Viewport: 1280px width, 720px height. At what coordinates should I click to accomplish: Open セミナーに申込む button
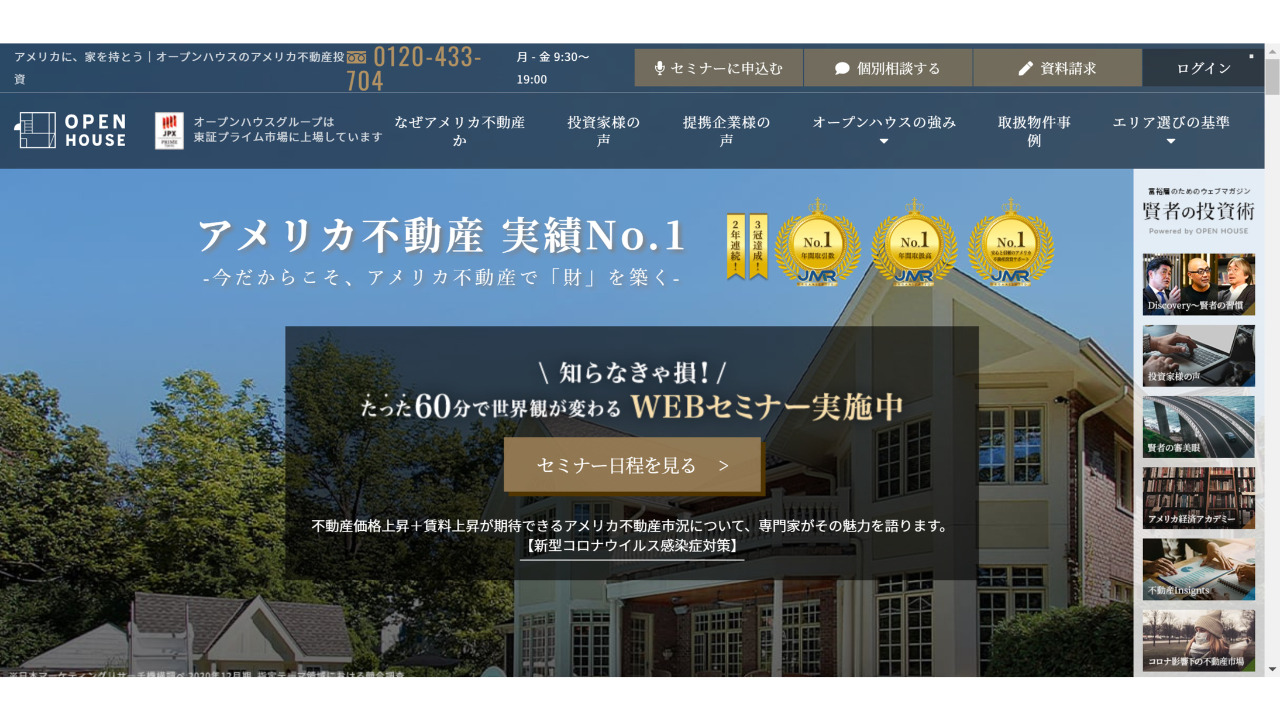(x=718, y=68)
